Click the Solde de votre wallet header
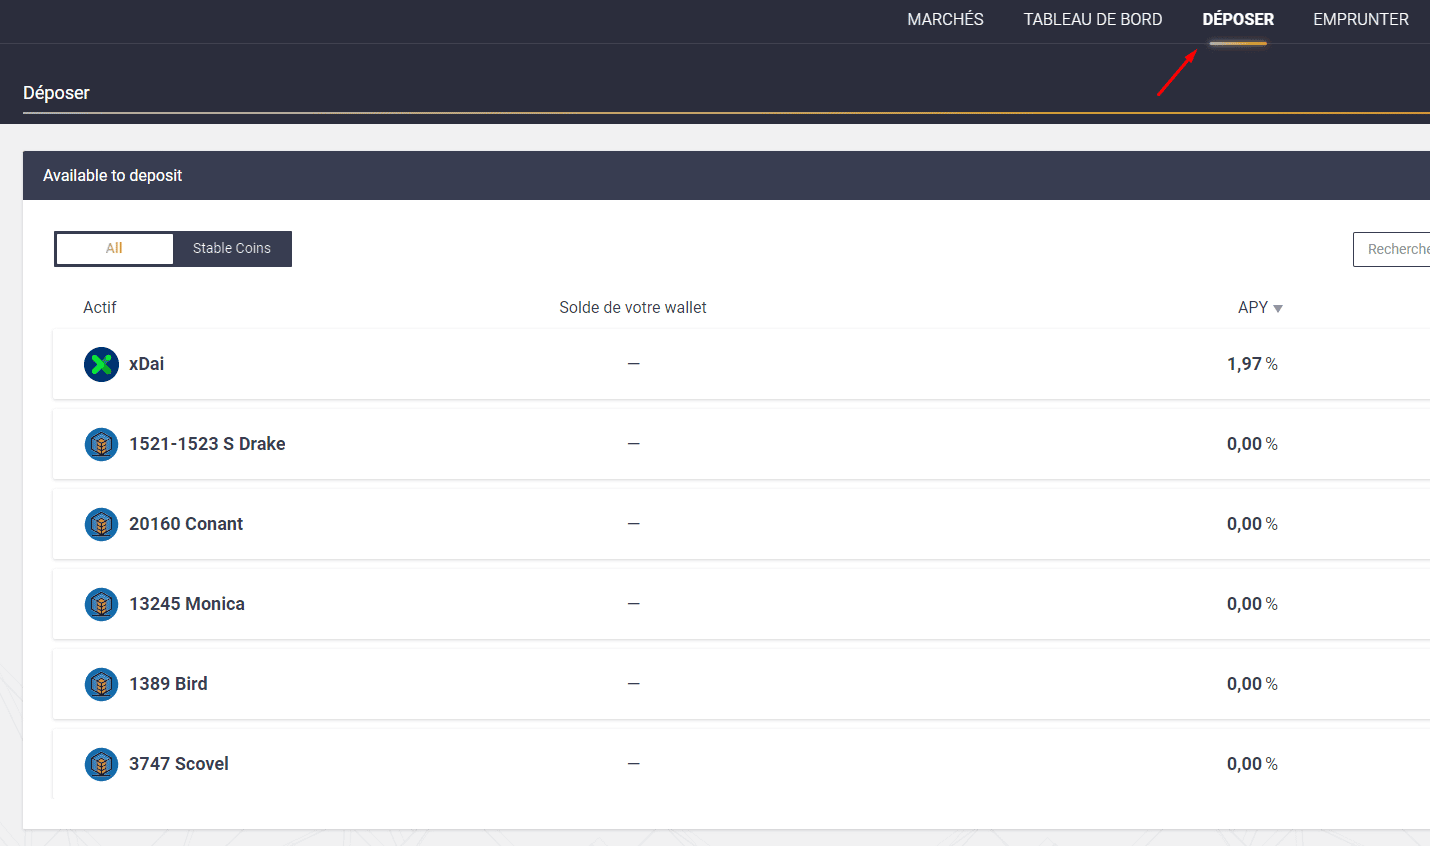This screenshot has width=1430, height=846. [632, 308]
